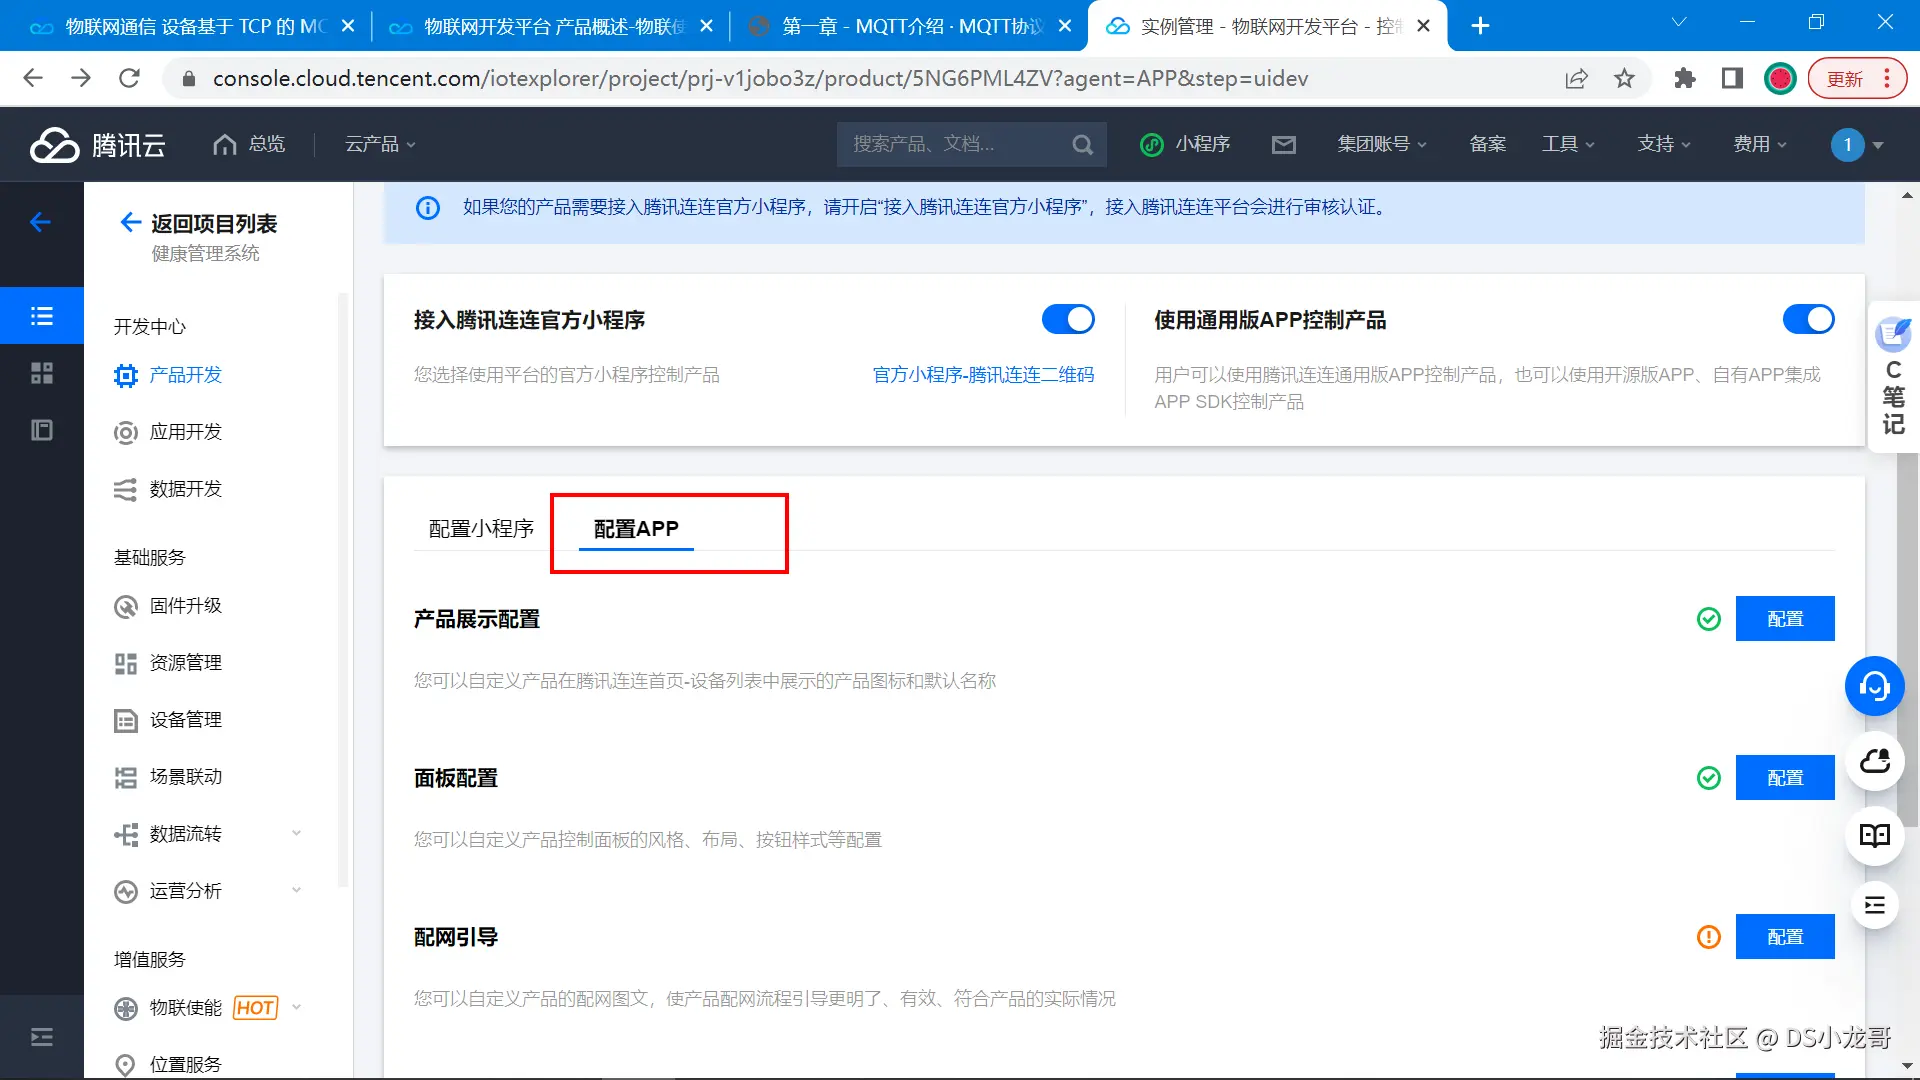This screenshot has height=1080, width=1920.
Task: Click 配置 button for 面板配置
Action: [x=1784, y=778]
